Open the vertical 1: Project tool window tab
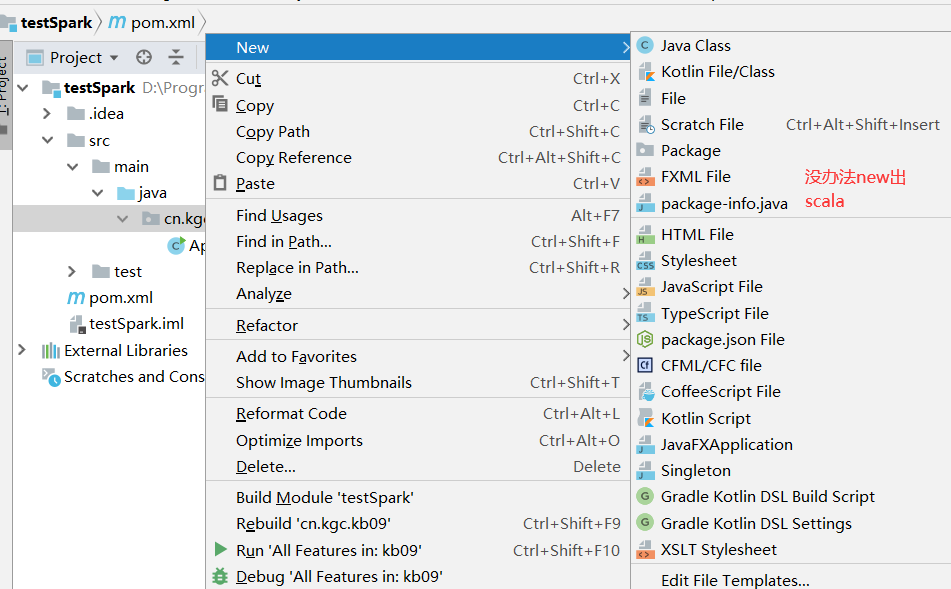Screen dimensions: 951x589 tap(5, 94)
